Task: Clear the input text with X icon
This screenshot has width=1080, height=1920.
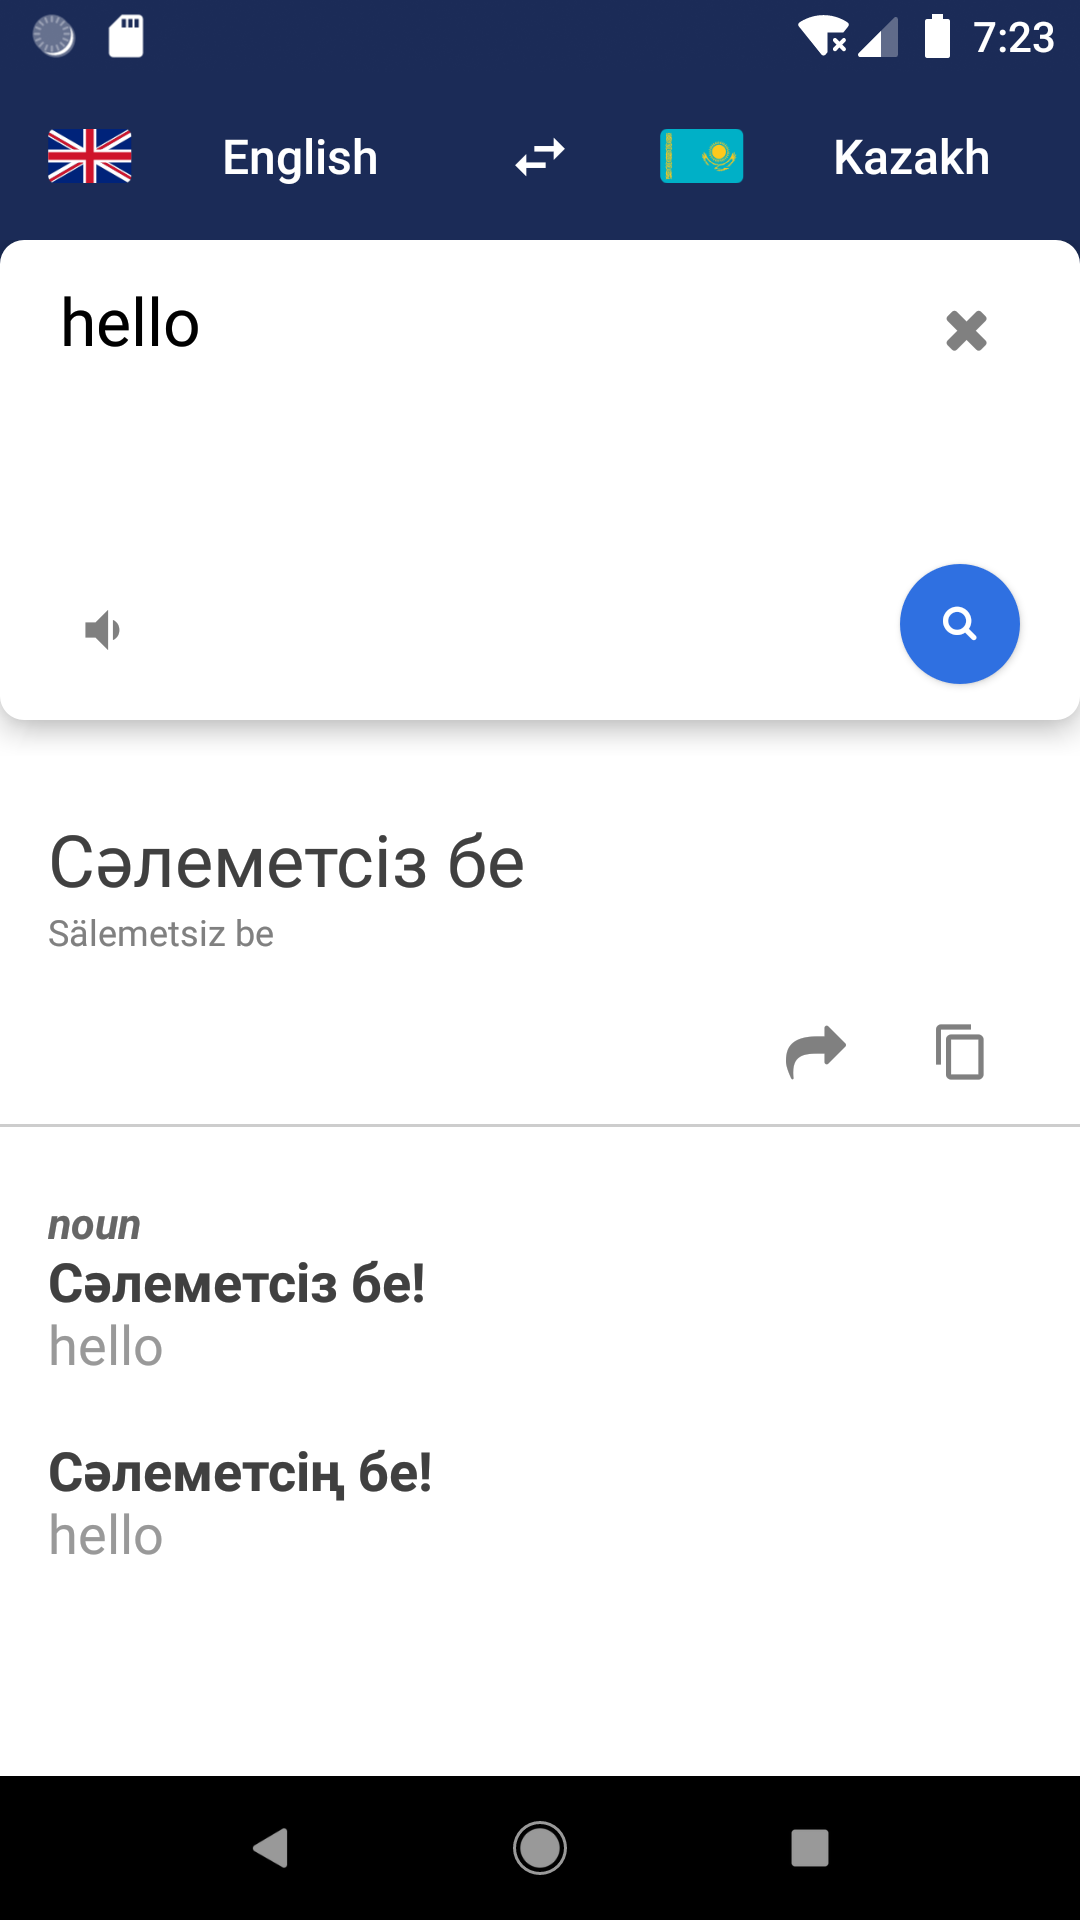Action: [x=966, y=330]
